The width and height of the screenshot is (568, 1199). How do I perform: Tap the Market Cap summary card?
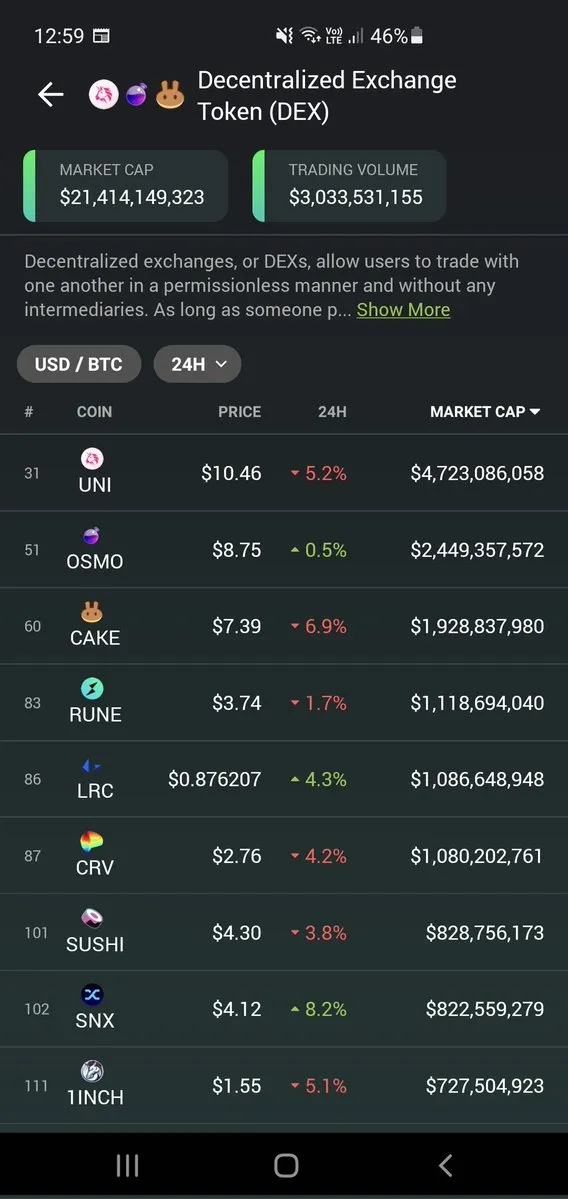tap(125, 186)
